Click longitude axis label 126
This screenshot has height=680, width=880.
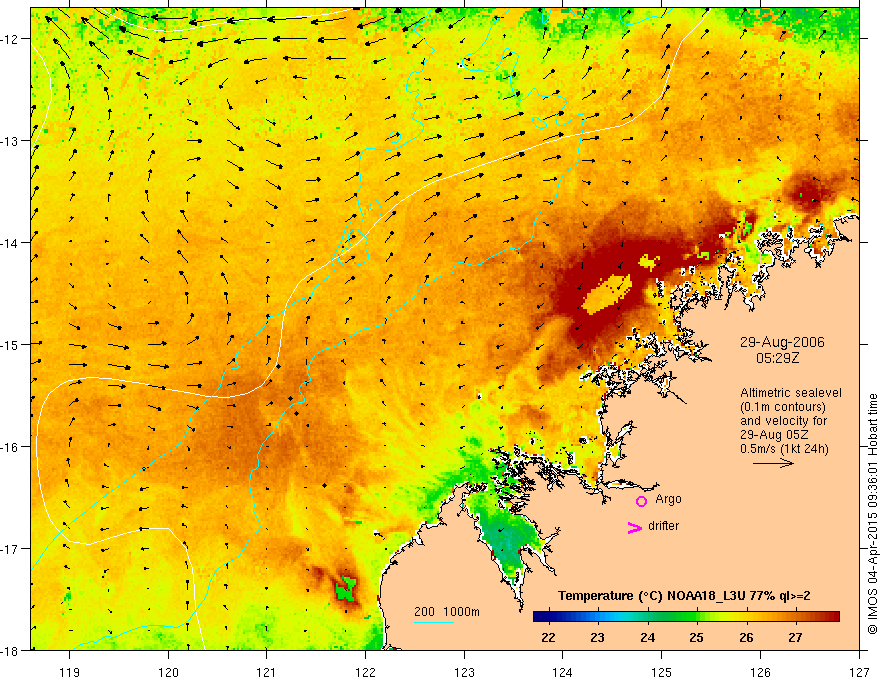click(760, 672)
